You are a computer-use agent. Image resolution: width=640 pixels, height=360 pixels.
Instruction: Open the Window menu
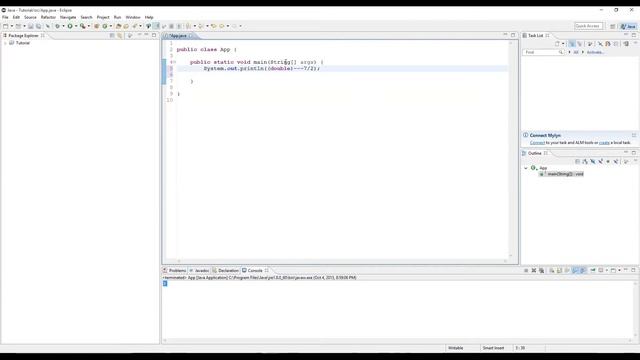click(133, 17)
